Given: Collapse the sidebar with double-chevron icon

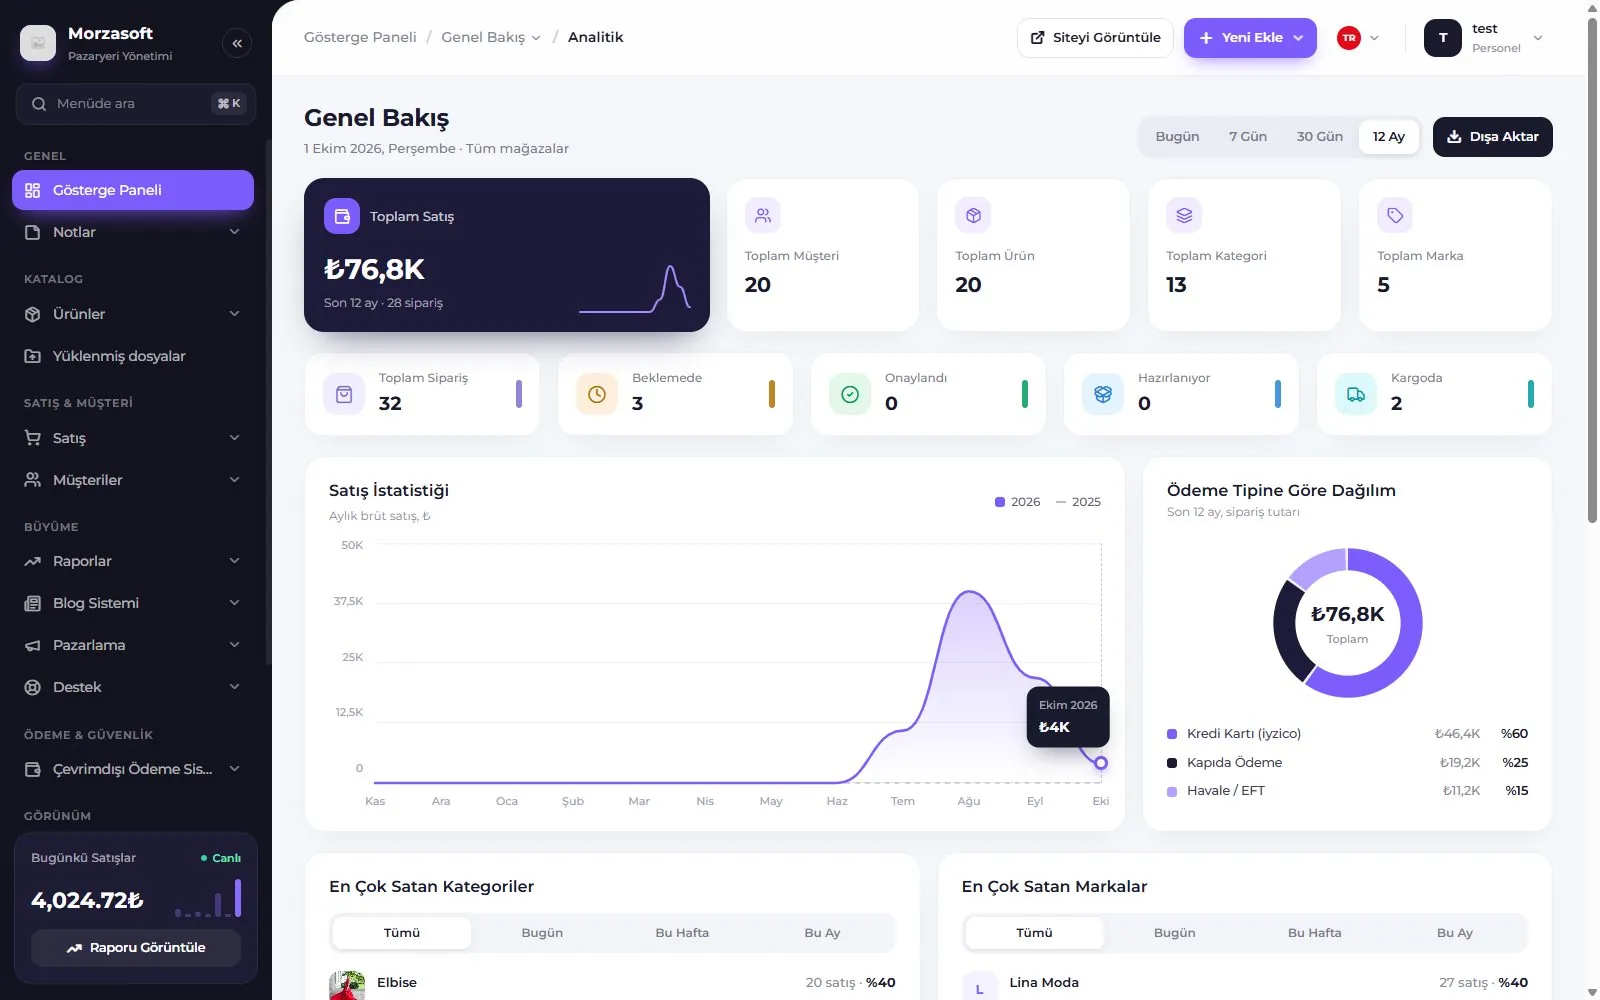Looking at the screenshot, I should click(237, 43).
